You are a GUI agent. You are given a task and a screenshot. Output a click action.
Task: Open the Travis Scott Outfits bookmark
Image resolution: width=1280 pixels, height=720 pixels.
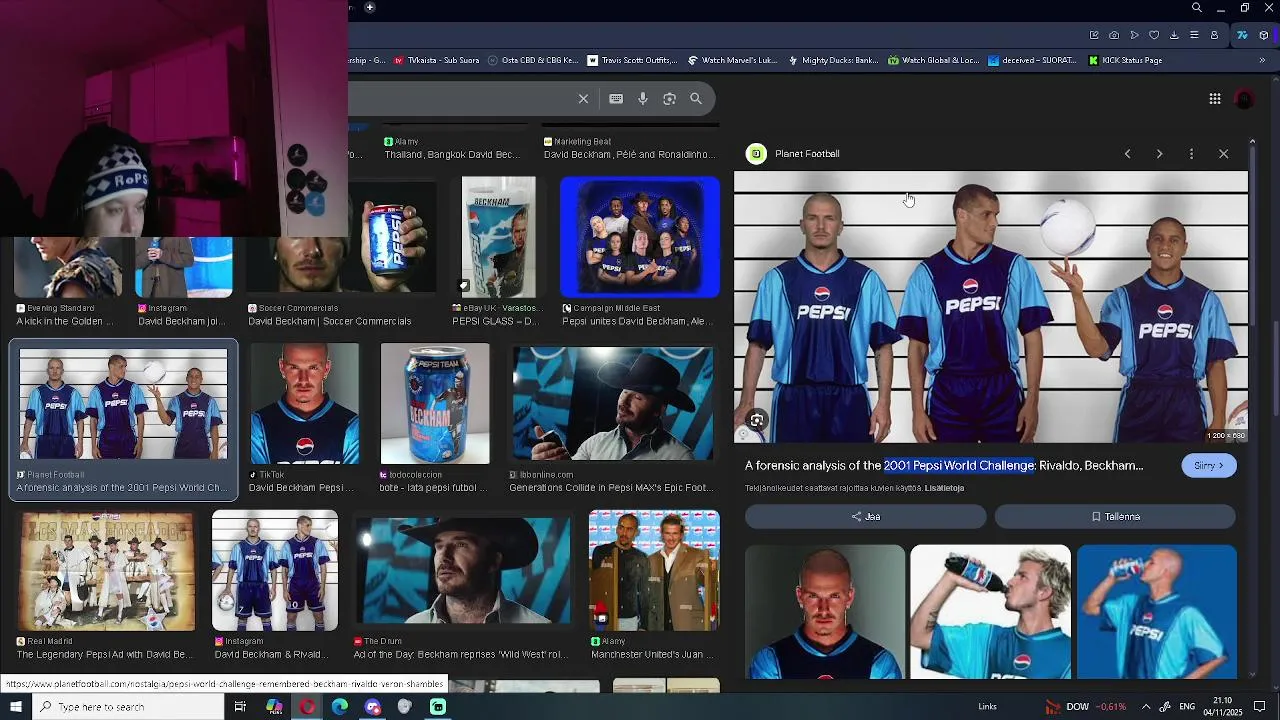click(632, 60)
